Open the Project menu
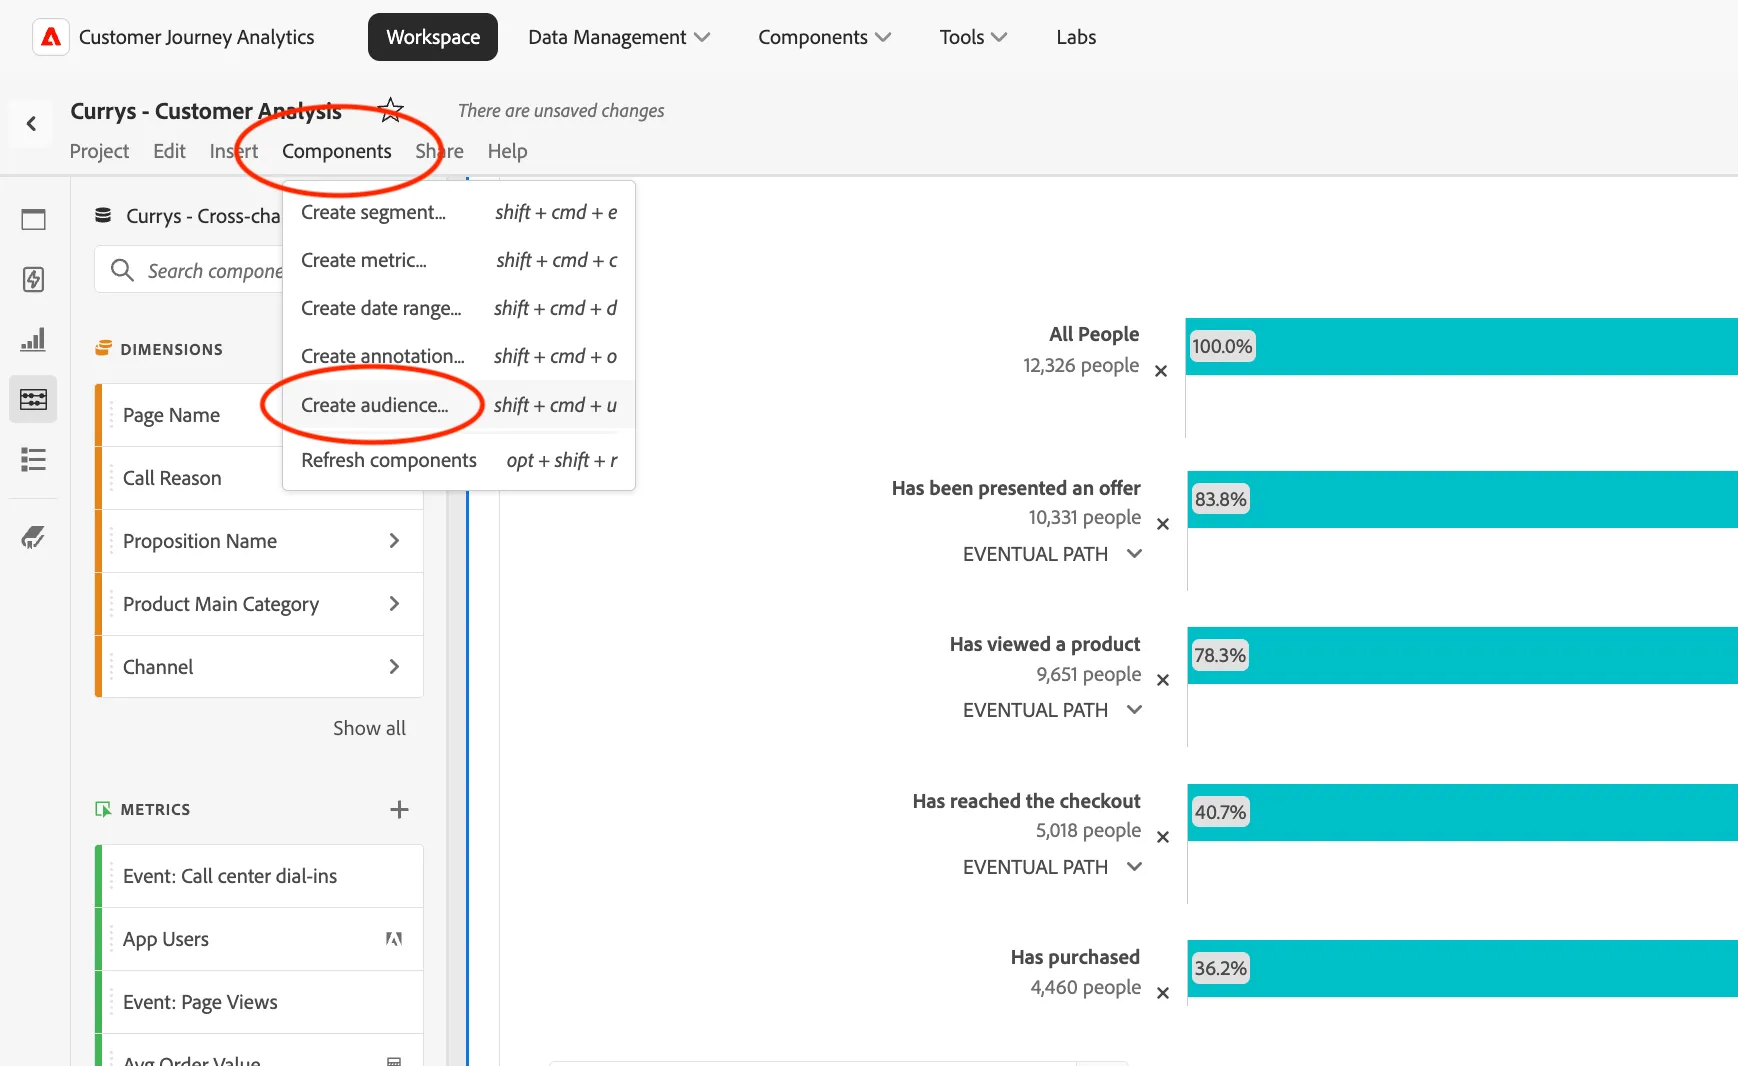Image resolution: width=1738 pixels, height=1066 pixels. [x=99, y=151]
